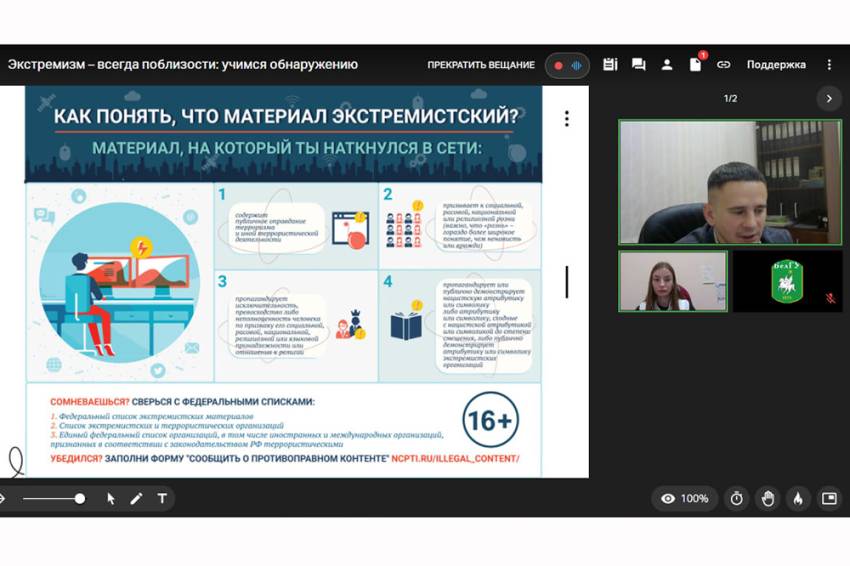850x566 pixels.
Task: Click the broadcast title 'Экстремизм – всегда поблизости'
Action: (x=183, y=65)
